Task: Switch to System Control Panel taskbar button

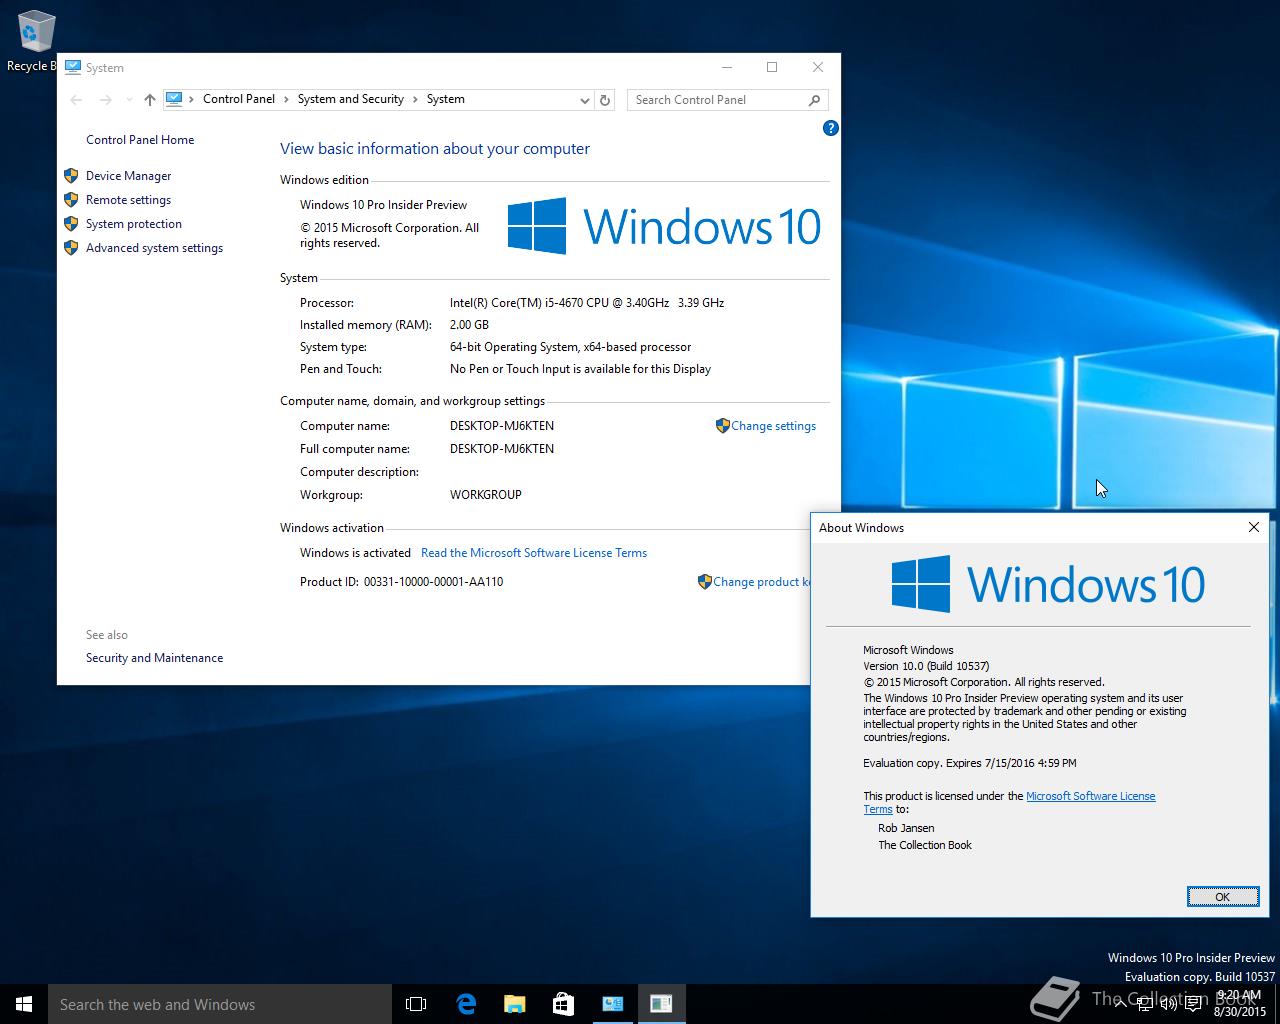Action: pos(612,1004)
